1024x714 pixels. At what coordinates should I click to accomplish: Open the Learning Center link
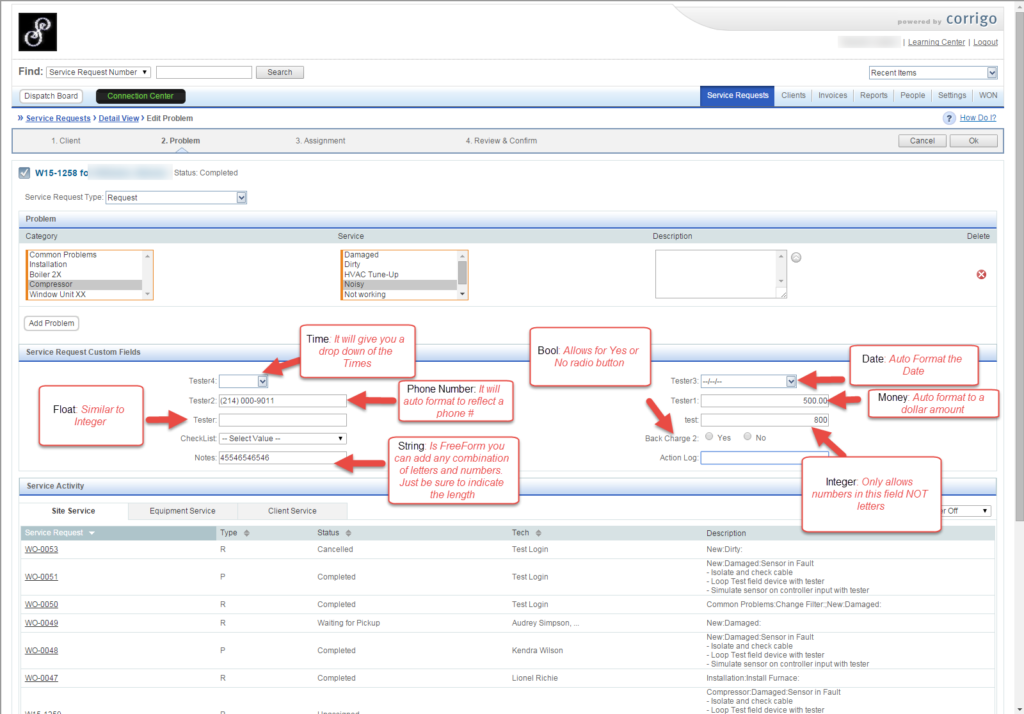pos(936,42)
